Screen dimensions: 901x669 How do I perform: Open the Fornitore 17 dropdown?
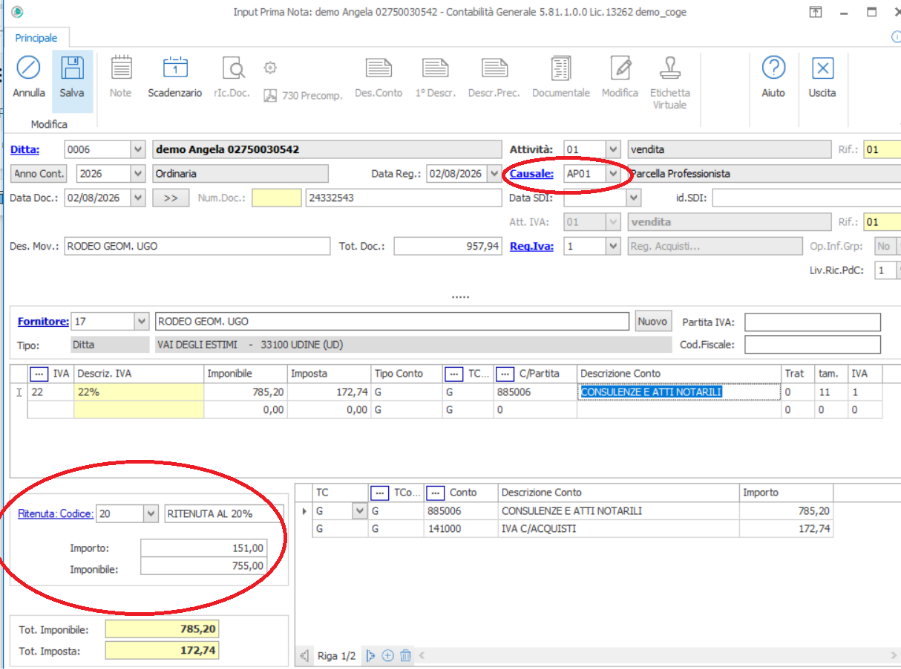141,321
